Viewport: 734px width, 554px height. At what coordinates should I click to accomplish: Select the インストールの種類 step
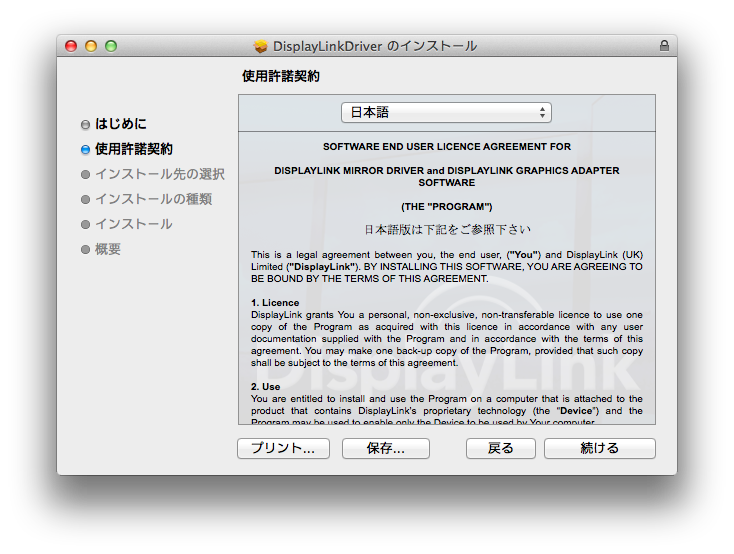click(153, 199)
